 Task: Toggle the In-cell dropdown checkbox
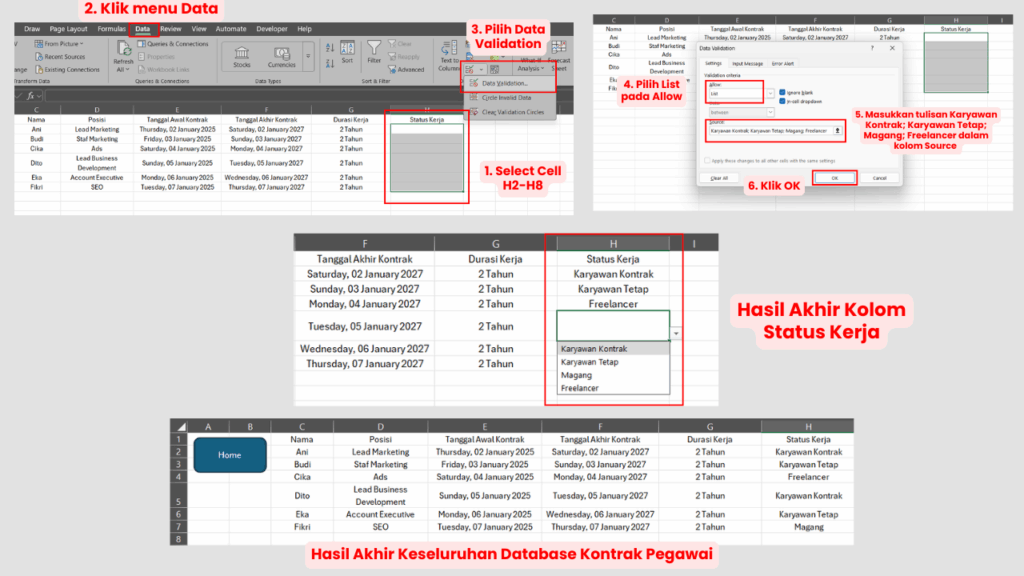(x=783, y=101)
